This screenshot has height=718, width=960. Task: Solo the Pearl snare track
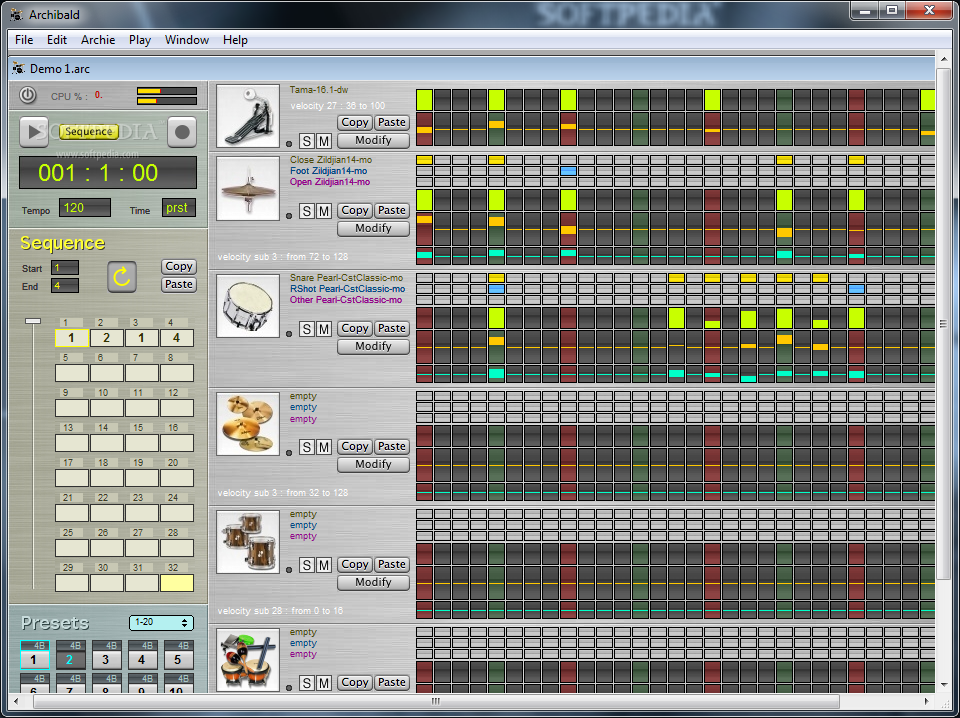pyautogui.click(x=307, y=330)
